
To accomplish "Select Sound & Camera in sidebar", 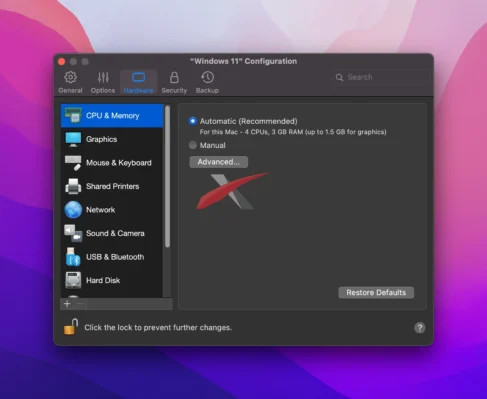I will pos(112,233).
